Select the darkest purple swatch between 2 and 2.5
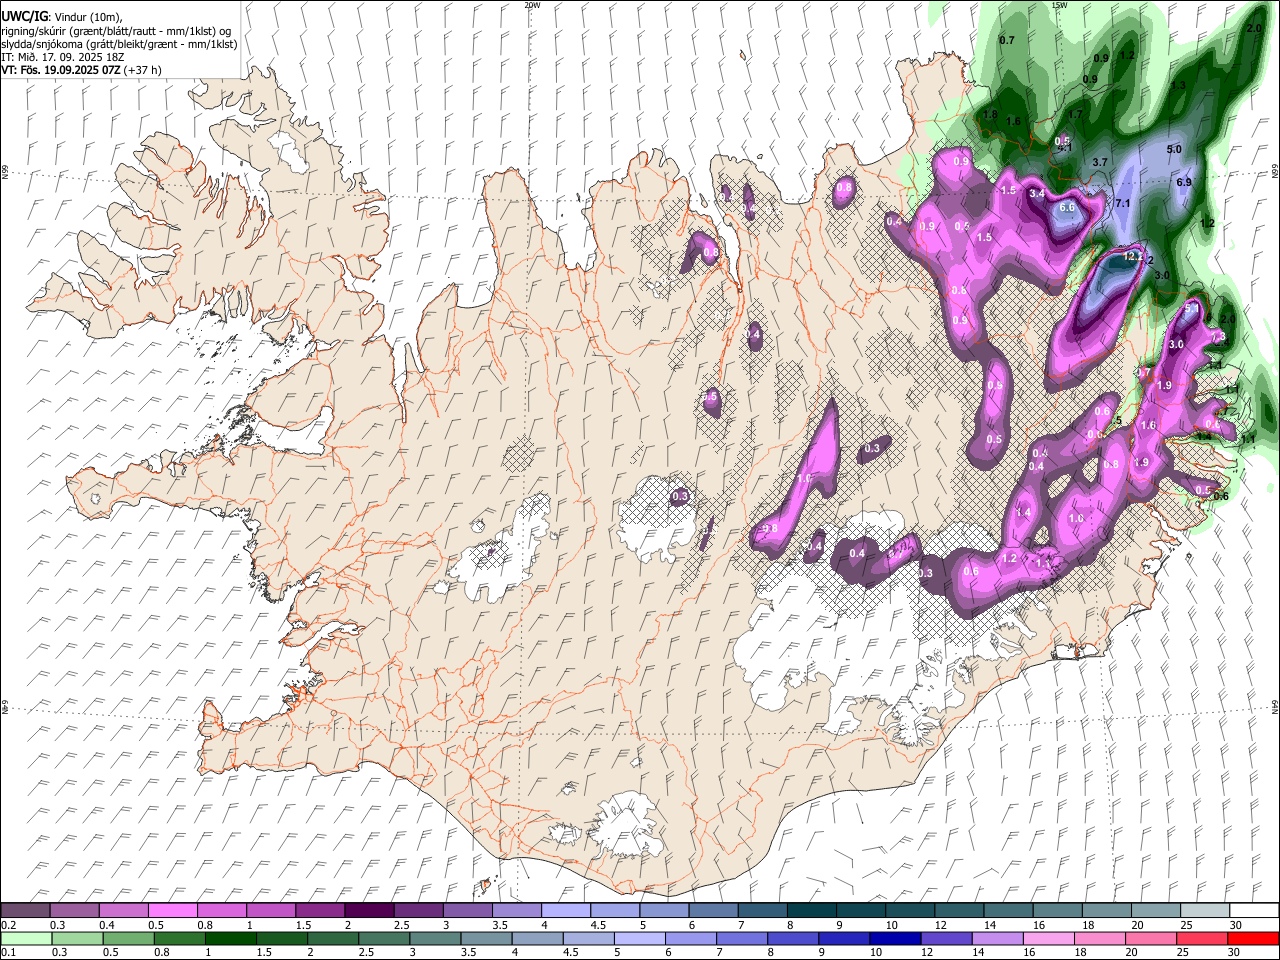1280x960 pixels. click(369, 911)
